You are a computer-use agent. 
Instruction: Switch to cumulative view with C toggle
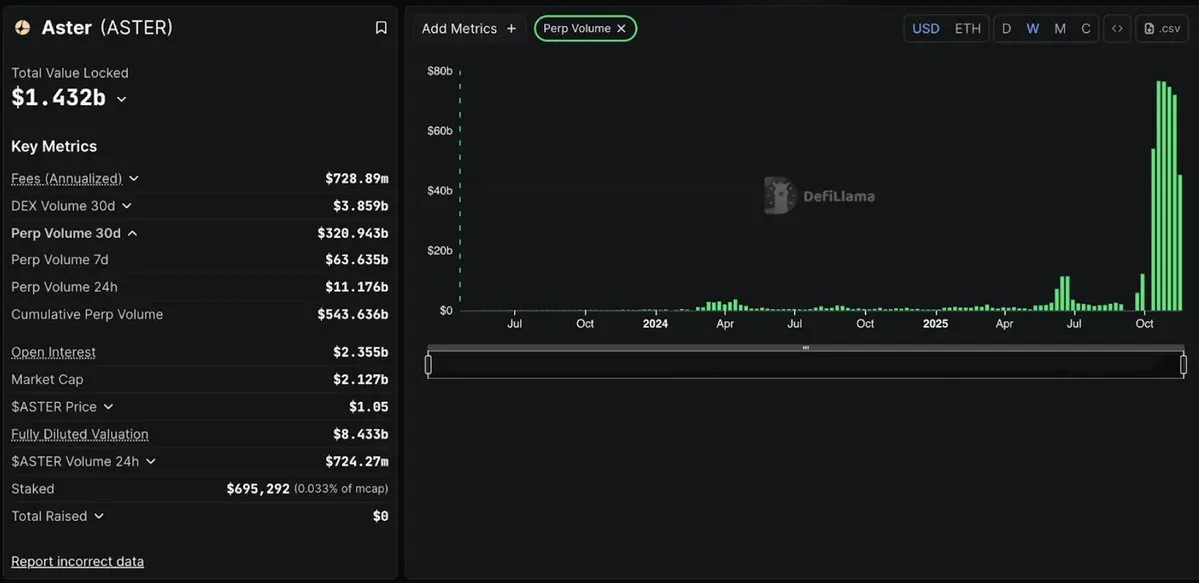pos(1085,28)
